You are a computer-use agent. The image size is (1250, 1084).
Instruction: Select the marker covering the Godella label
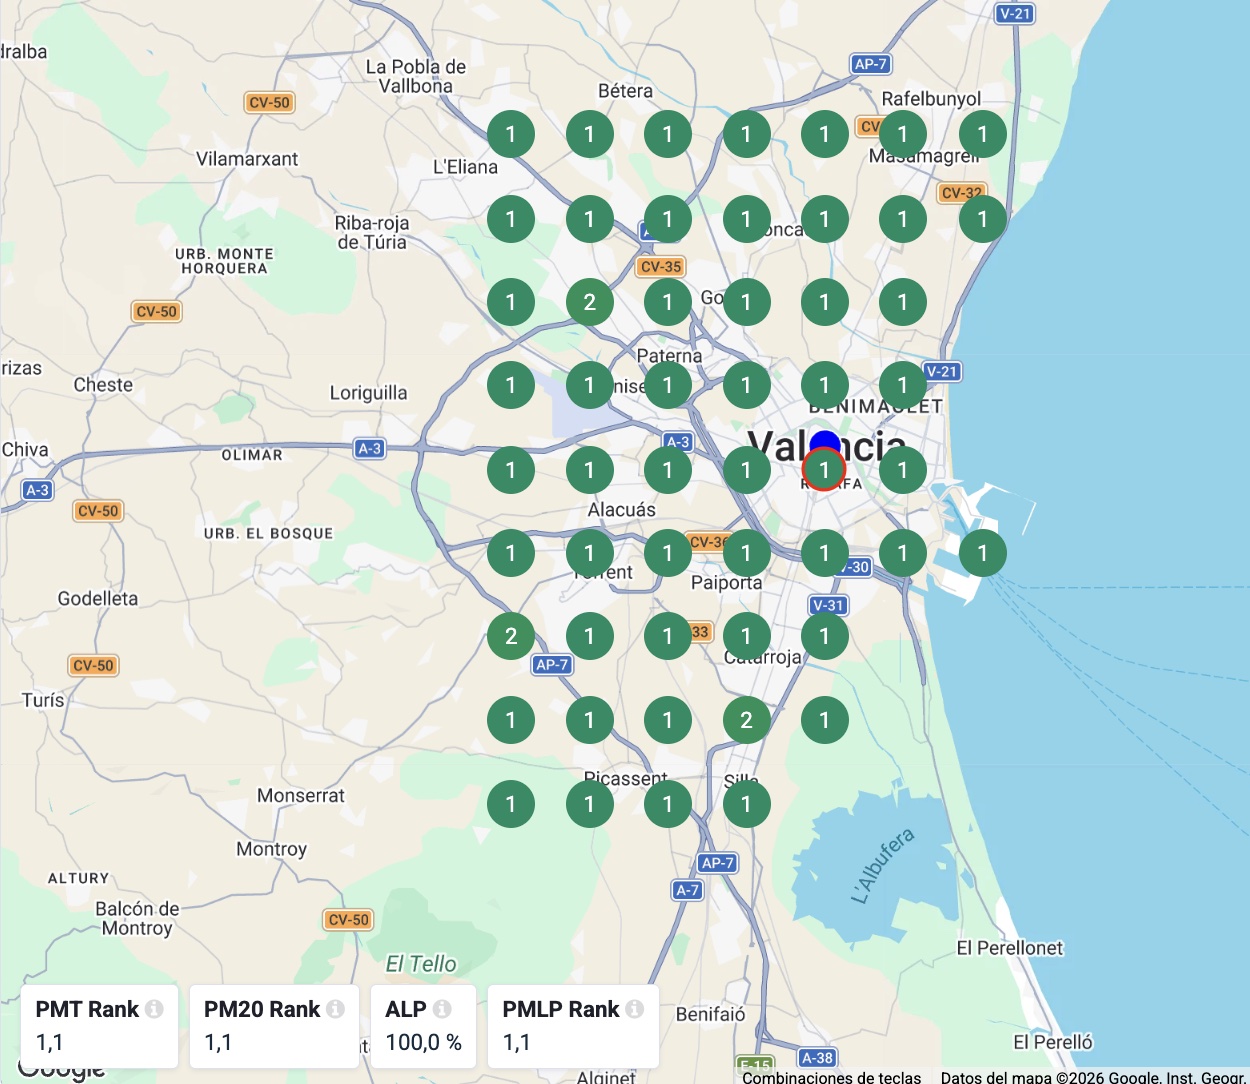tap(746, 302)
